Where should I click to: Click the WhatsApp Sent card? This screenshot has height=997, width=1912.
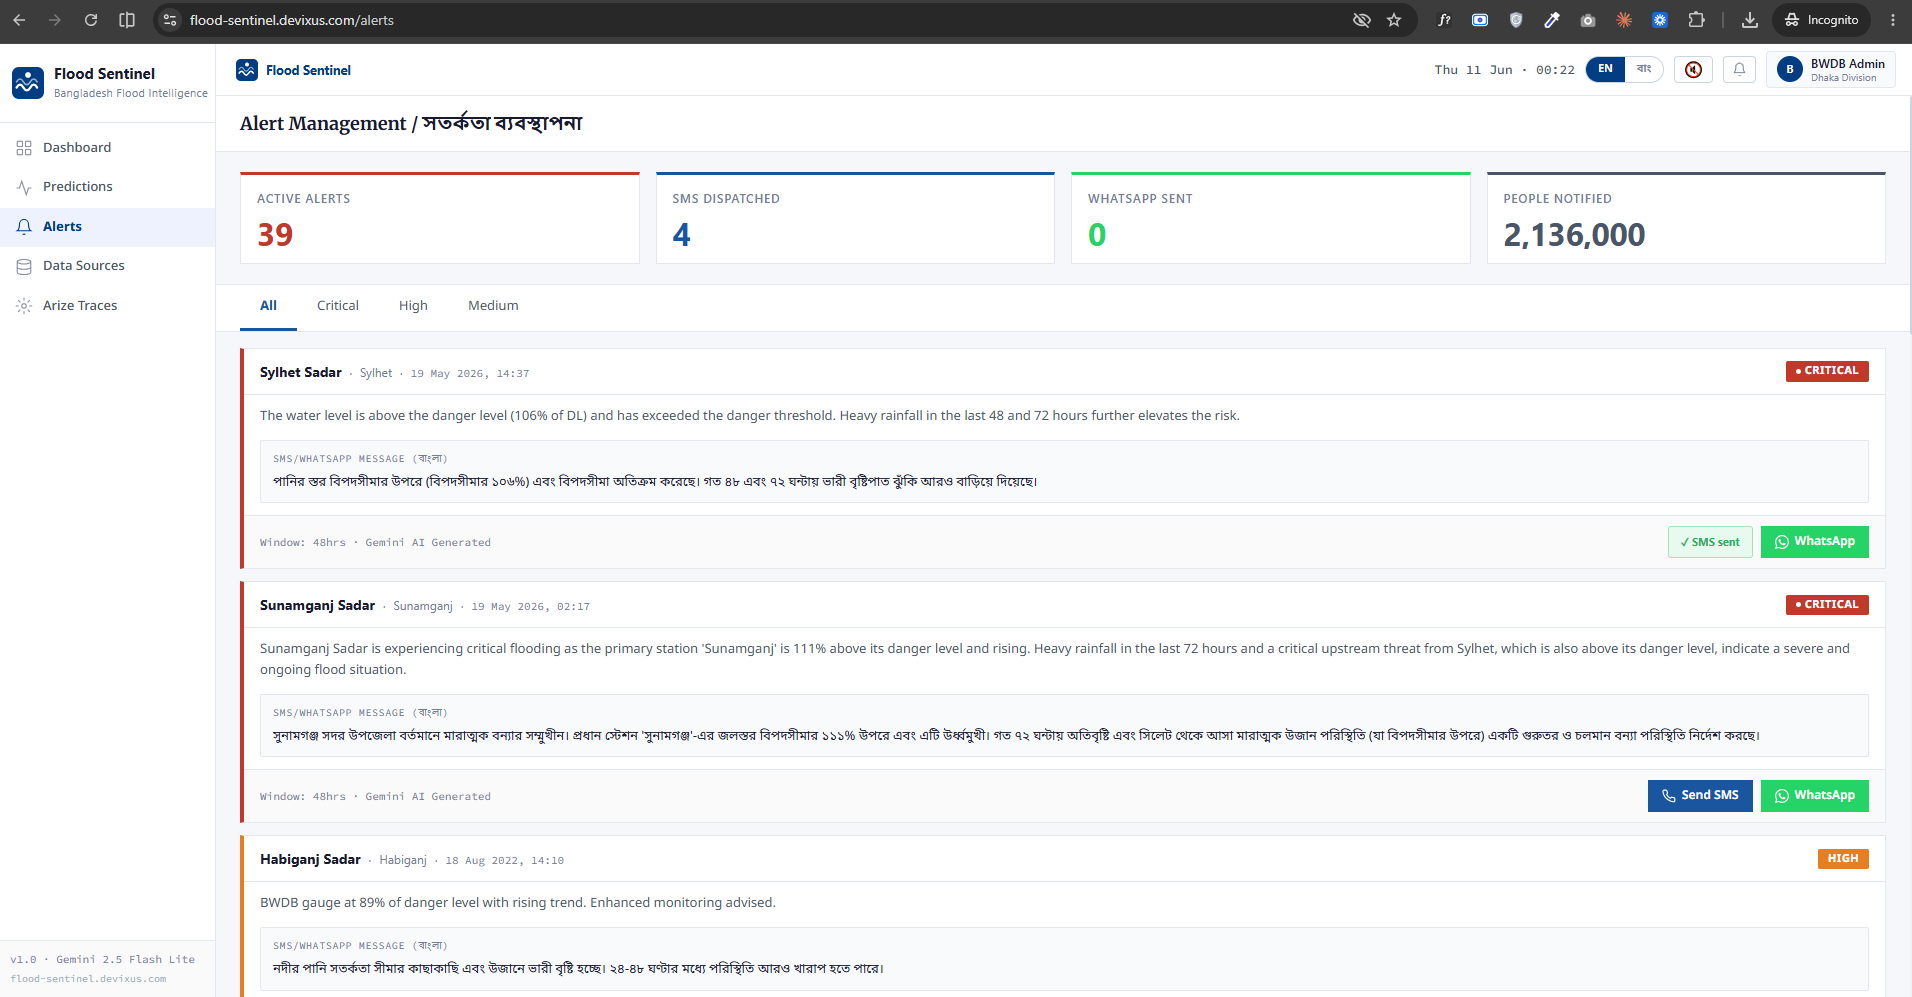pyautogui.click(x=1270, y=218)
